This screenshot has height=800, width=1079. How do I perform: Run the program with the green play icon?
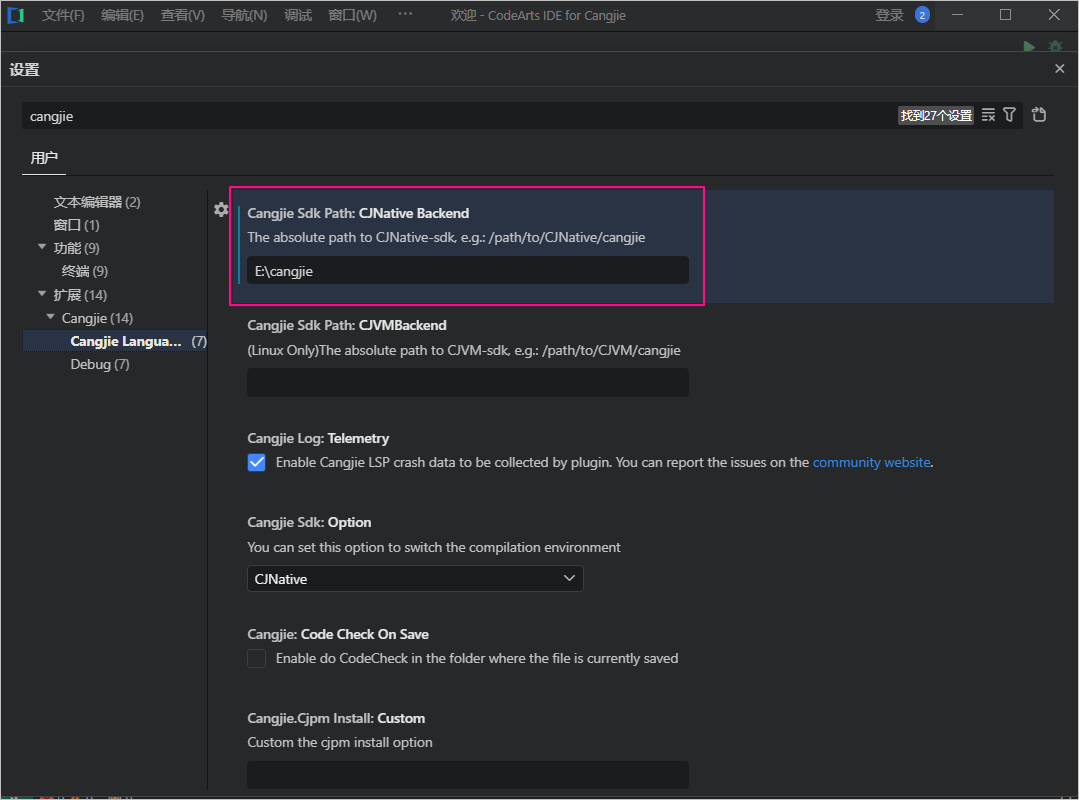(1029, 46)
